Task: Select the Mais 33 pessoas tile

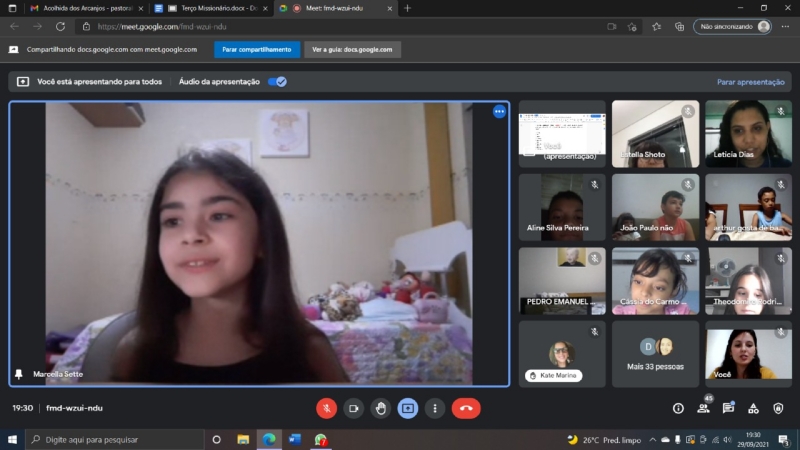Action: pos(655,354)
